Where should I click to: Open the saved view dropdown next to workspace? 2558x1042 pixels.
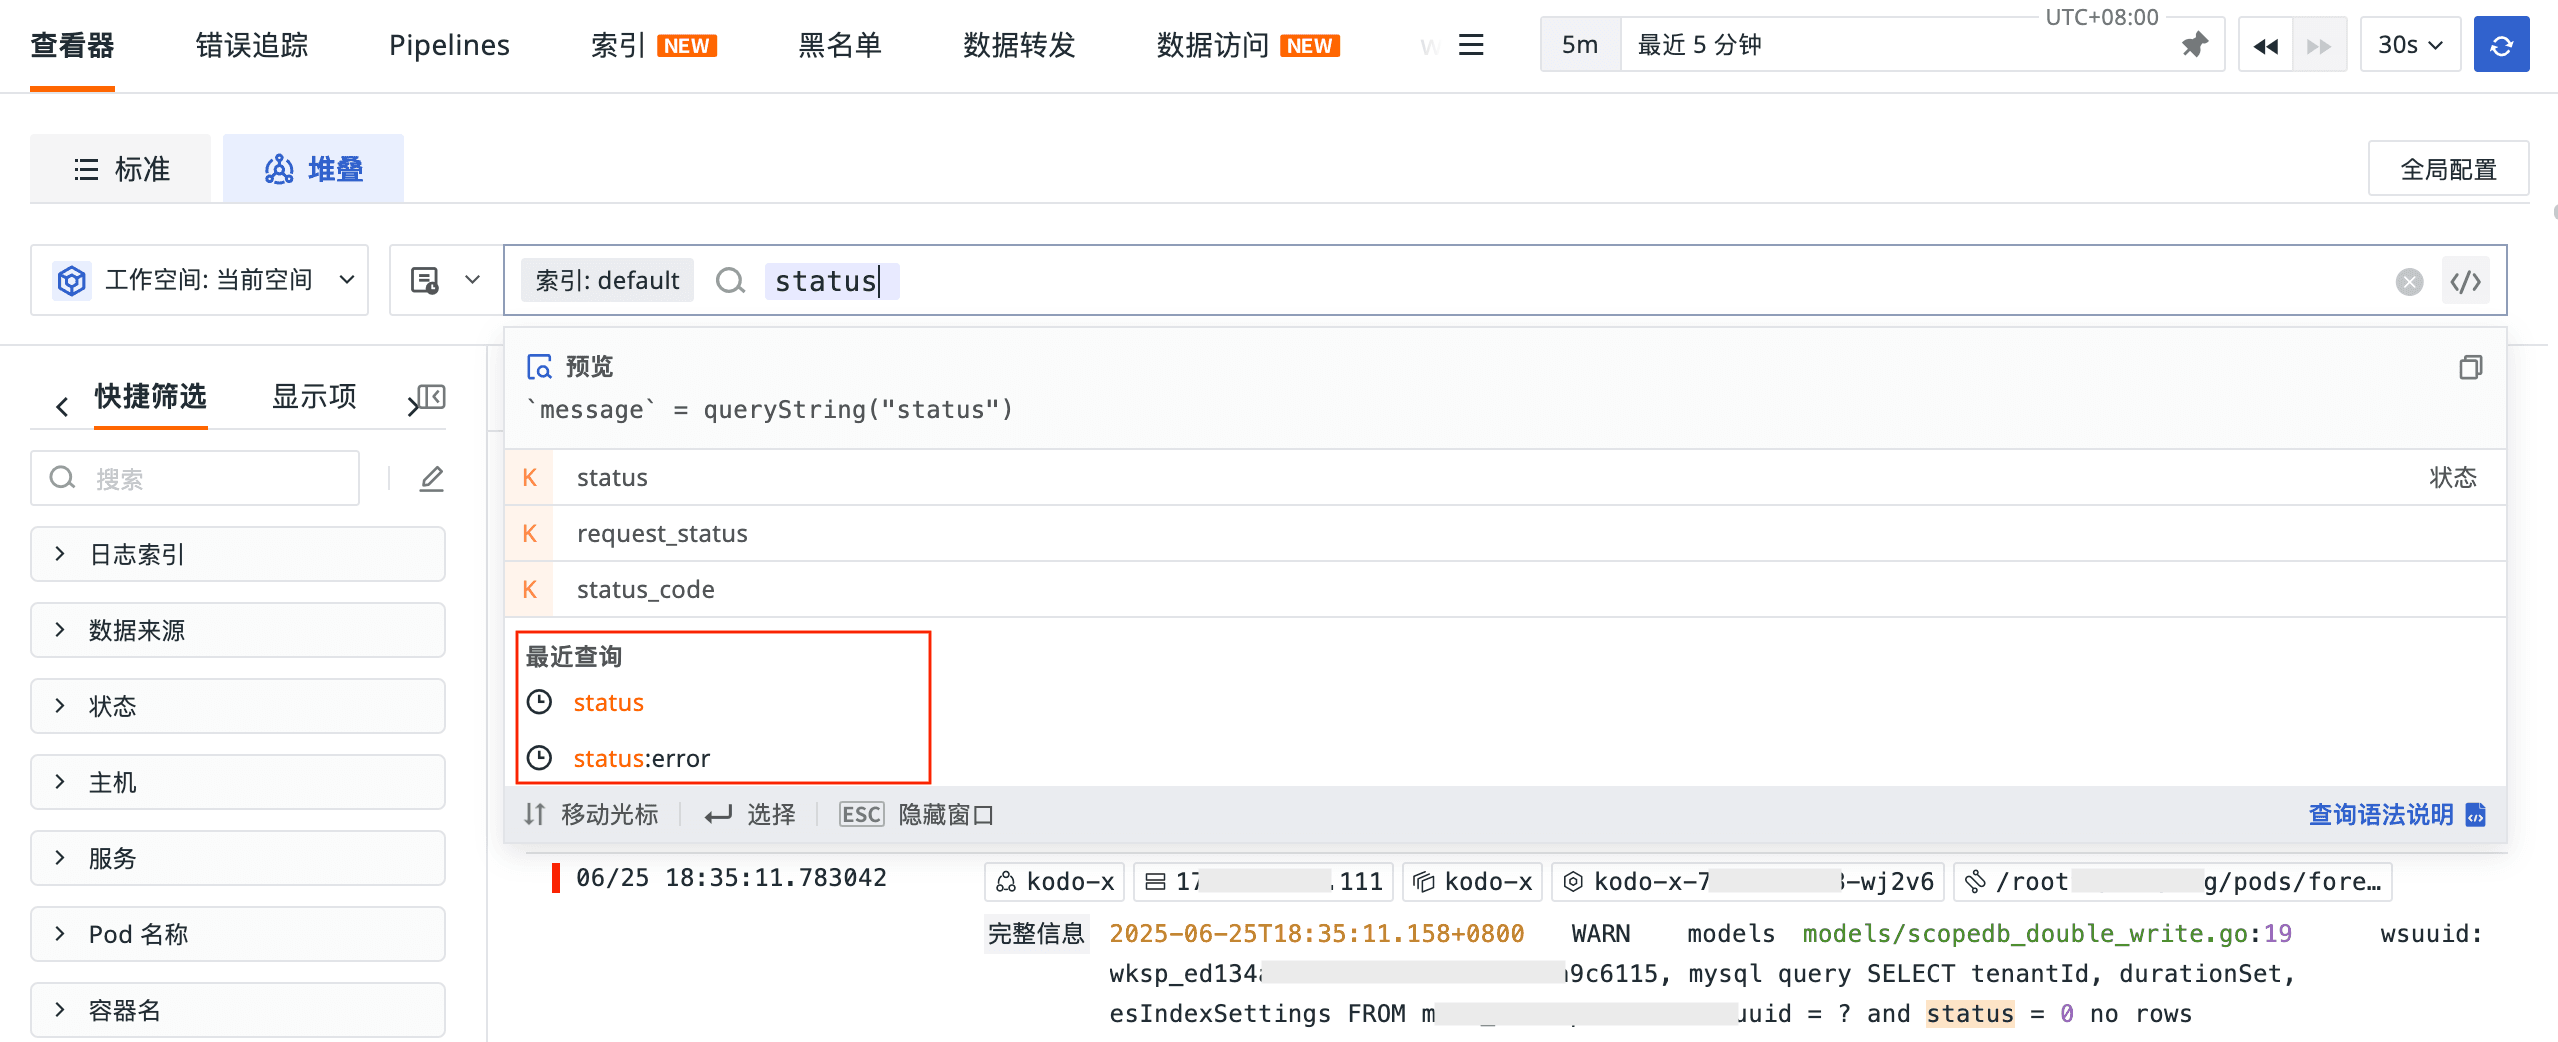click(446, 280)
